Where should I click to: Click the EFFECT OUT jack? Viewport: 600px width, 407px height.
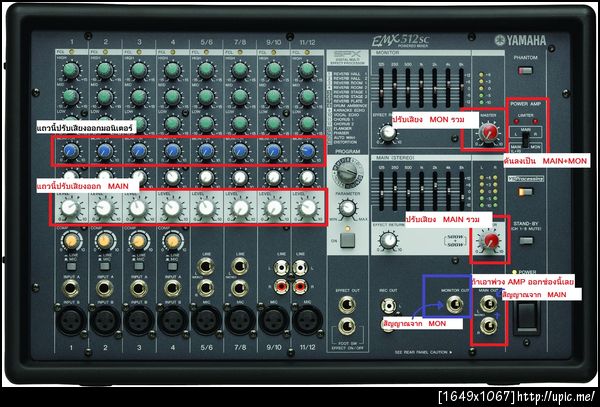coord(347,305)
